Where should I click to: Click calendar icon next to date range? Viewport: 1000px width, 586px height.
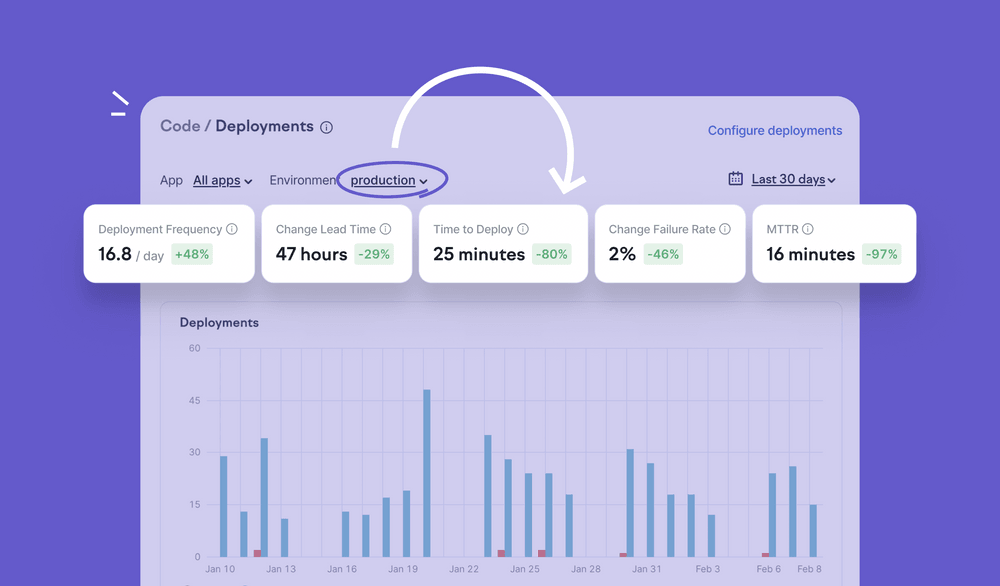pos(736,179)
